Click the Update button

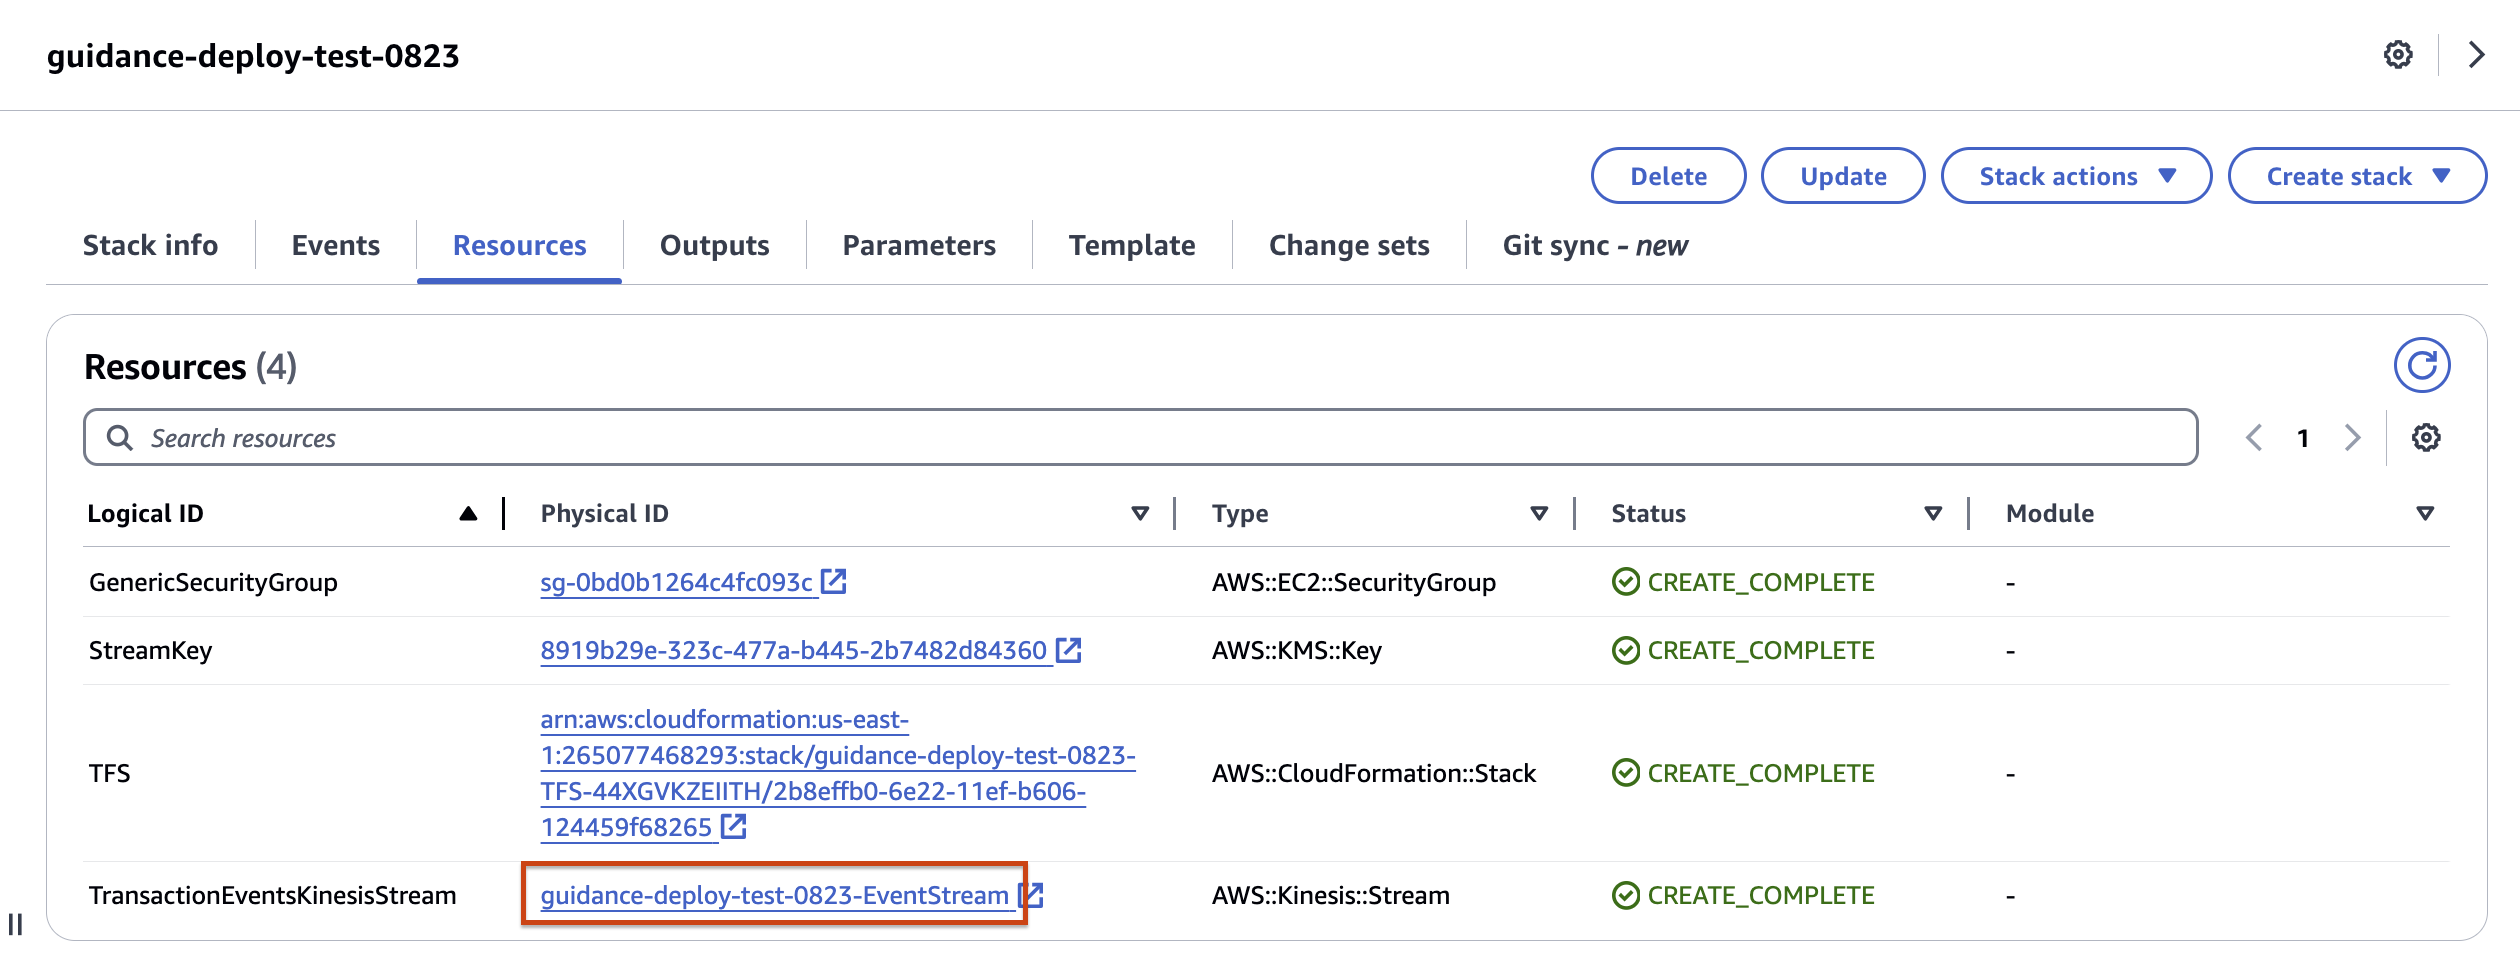(1843, 176)
